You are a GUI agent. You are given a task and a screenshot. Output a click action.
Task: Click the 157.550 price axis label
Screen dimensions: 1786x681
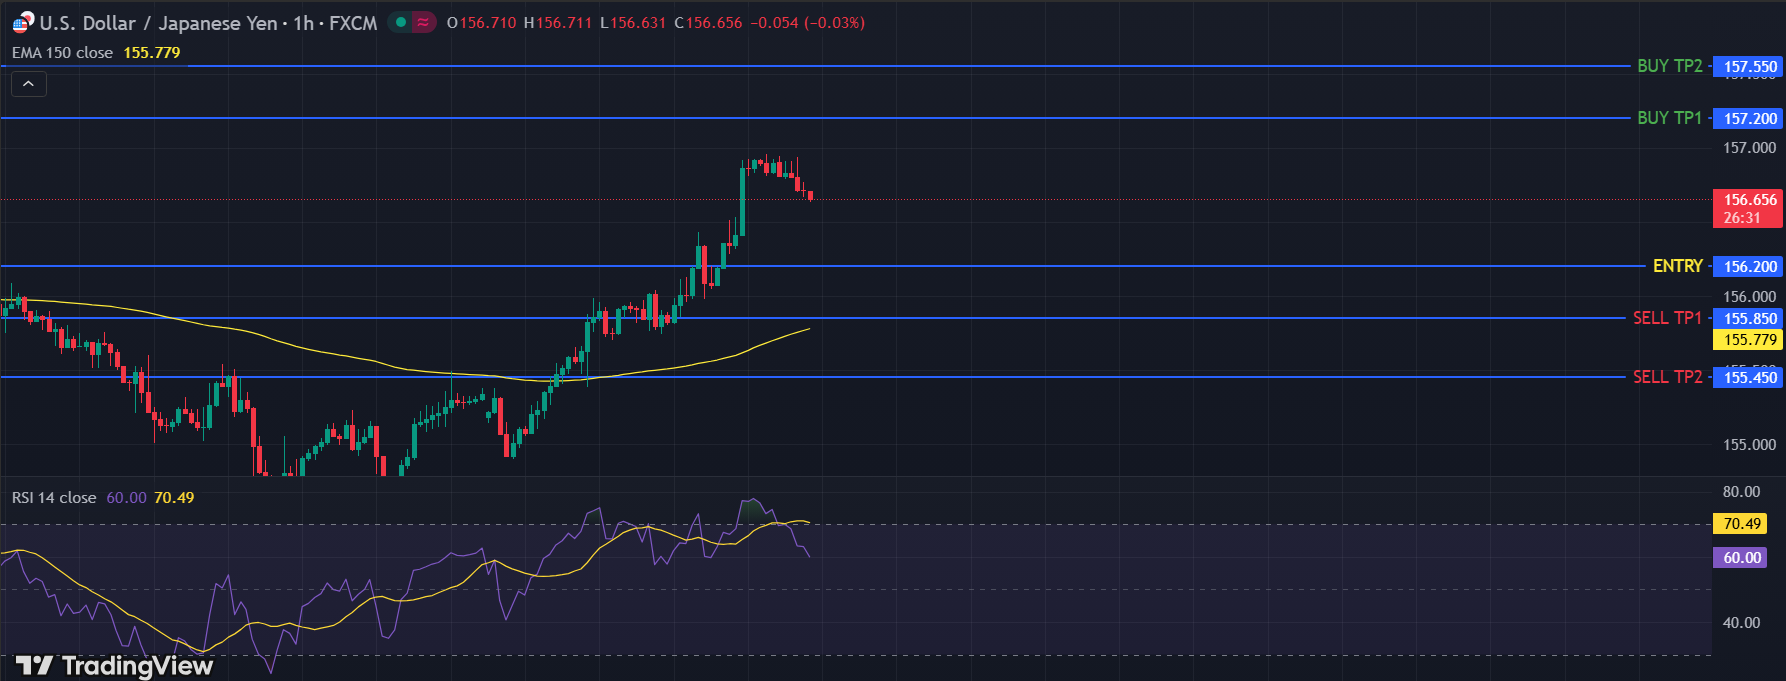coord(1748,67)
